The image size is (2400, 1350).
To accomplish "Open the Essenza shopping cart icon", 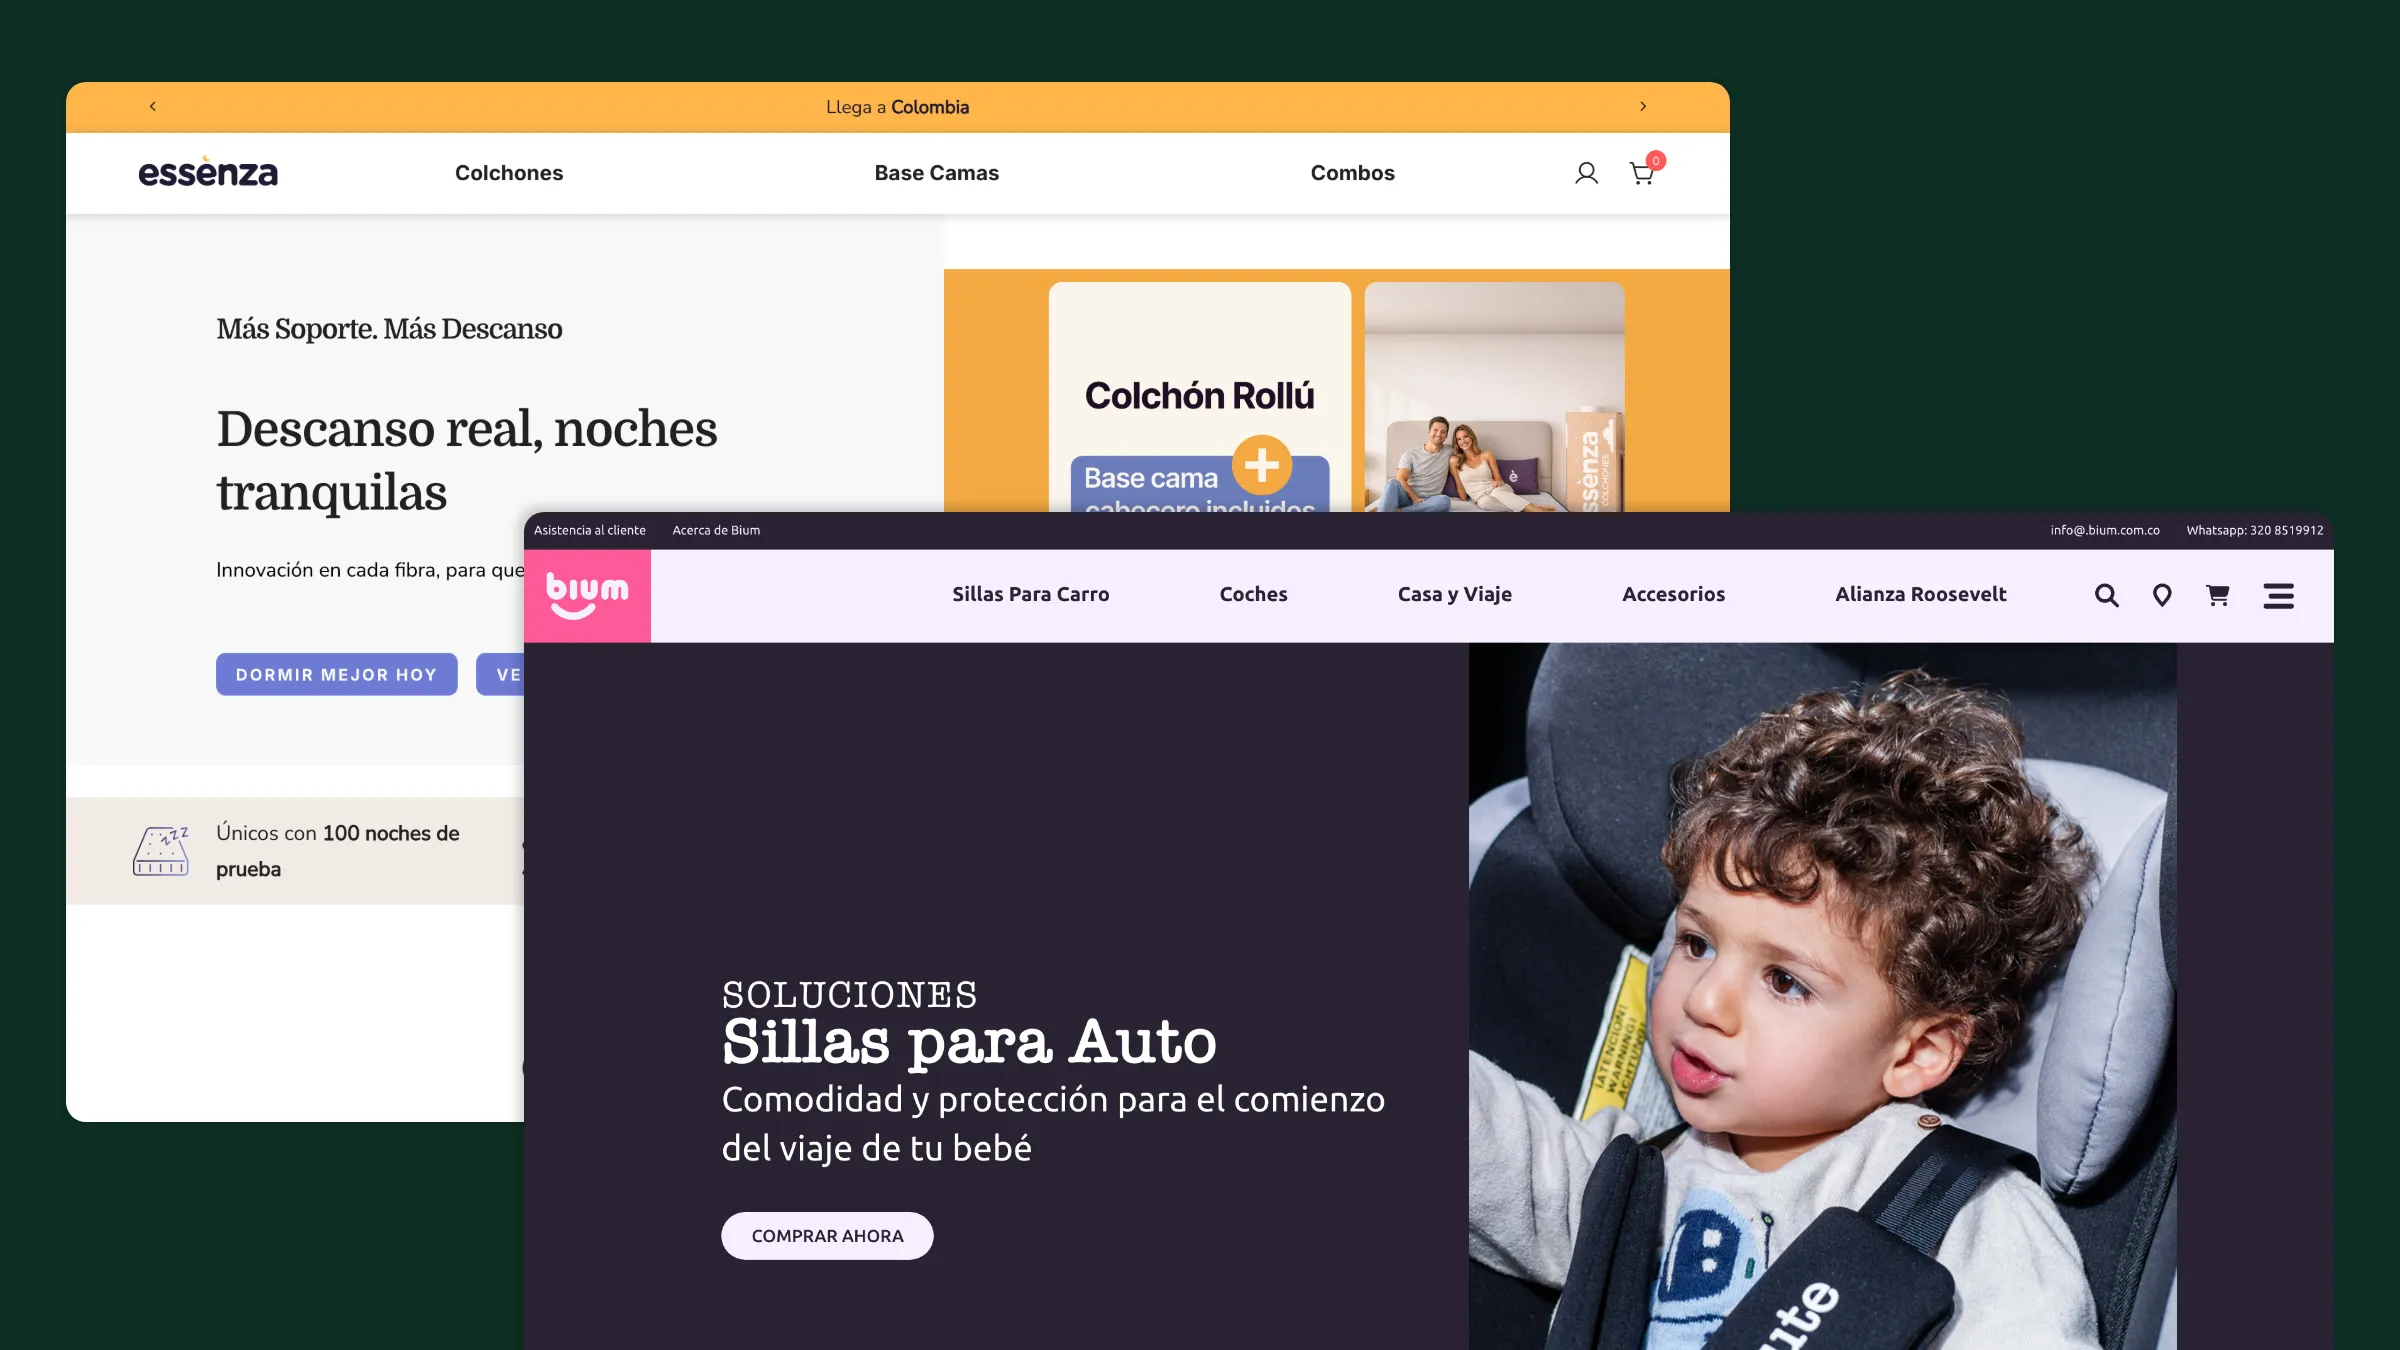I will tap(1643, 173).
